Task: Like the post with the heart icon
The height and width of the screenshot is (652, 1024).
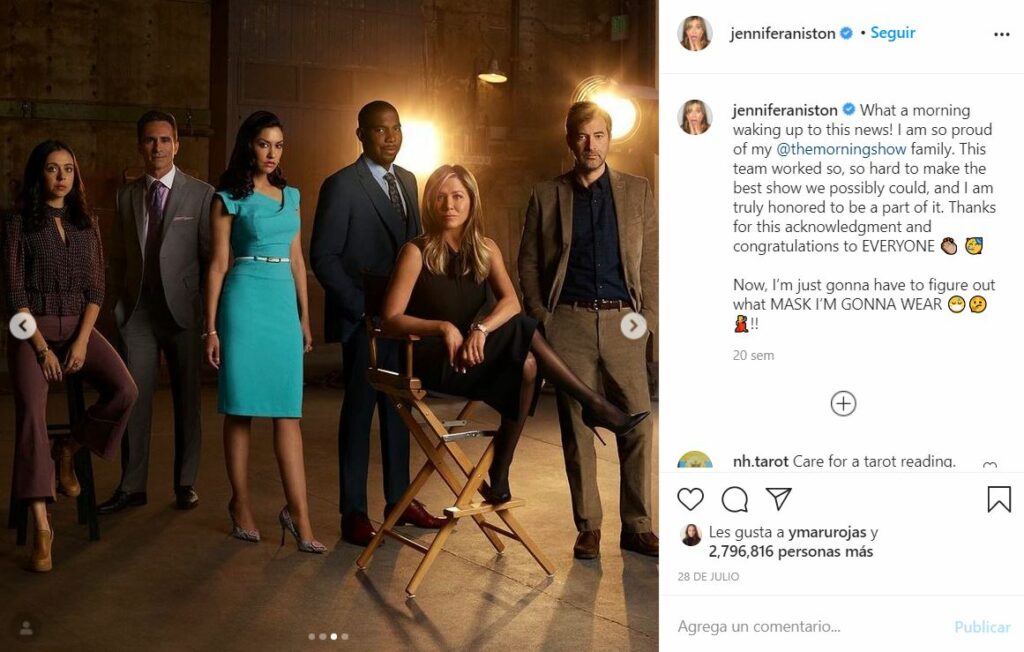Action: pos(690,499)
